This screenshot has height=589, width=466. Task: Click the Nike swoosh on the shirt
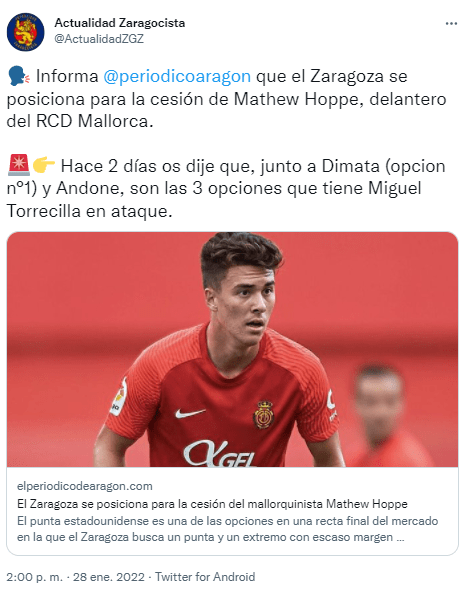coord(190,414)
